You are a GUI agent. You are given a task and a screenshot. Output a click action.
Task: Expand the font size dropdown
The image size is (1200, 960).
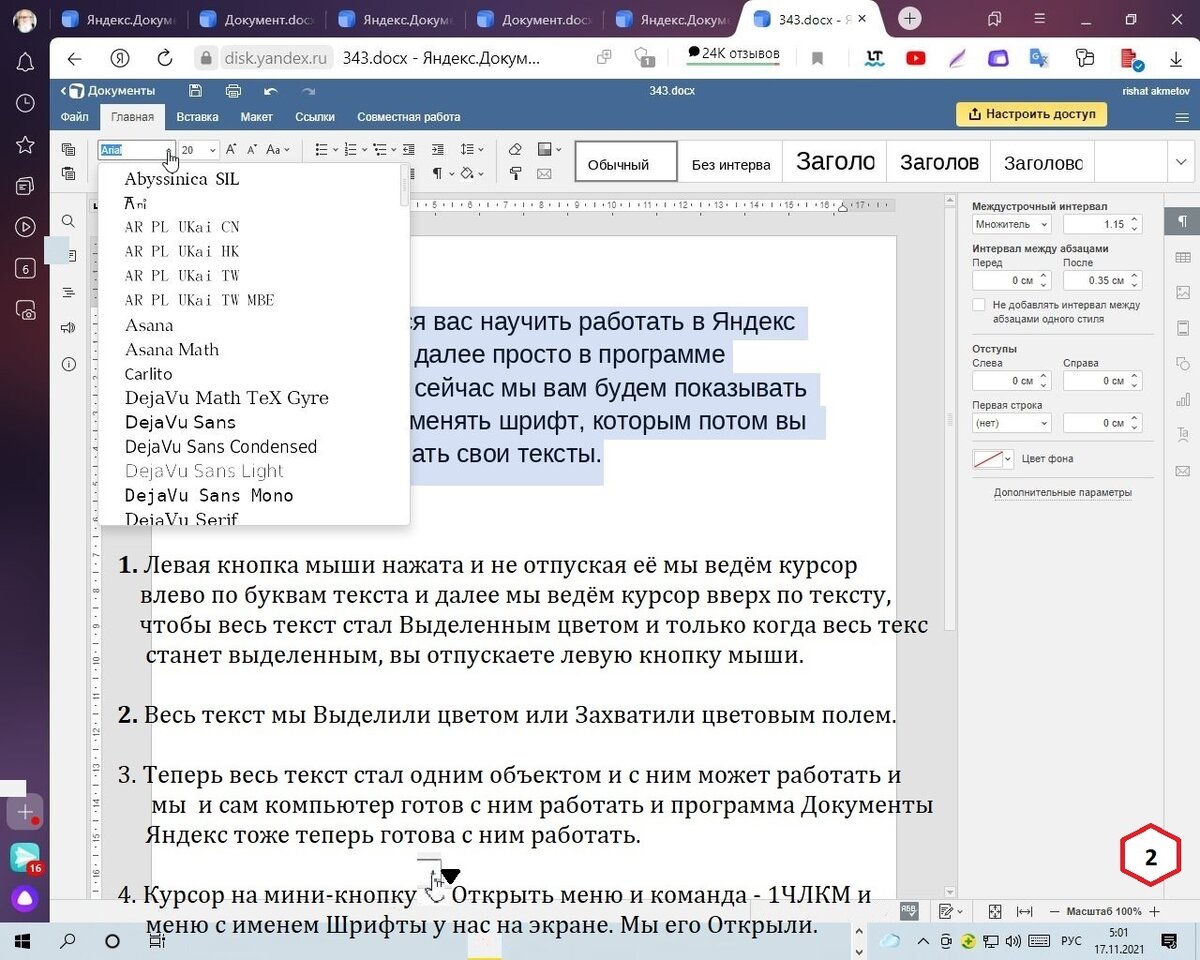point(212,150)
